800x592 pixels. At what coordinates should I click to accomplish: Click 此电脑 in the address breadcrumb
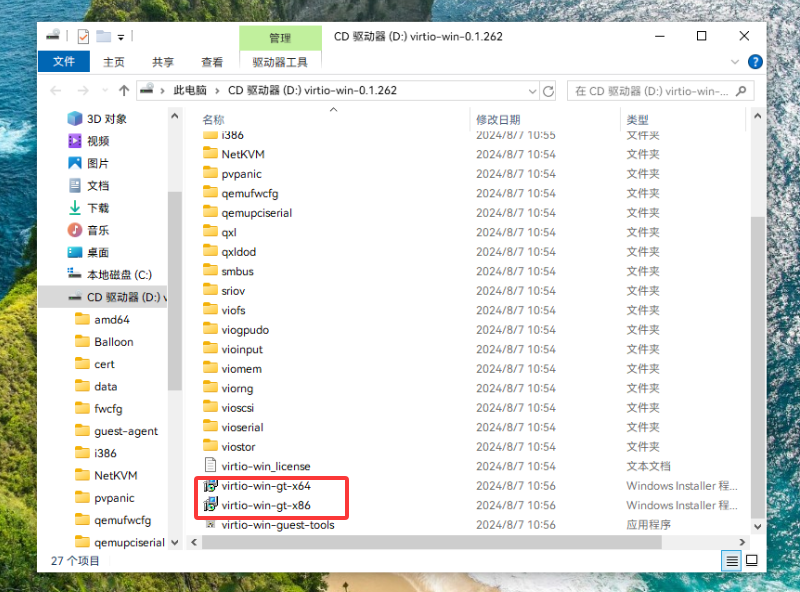pos(190,90)
